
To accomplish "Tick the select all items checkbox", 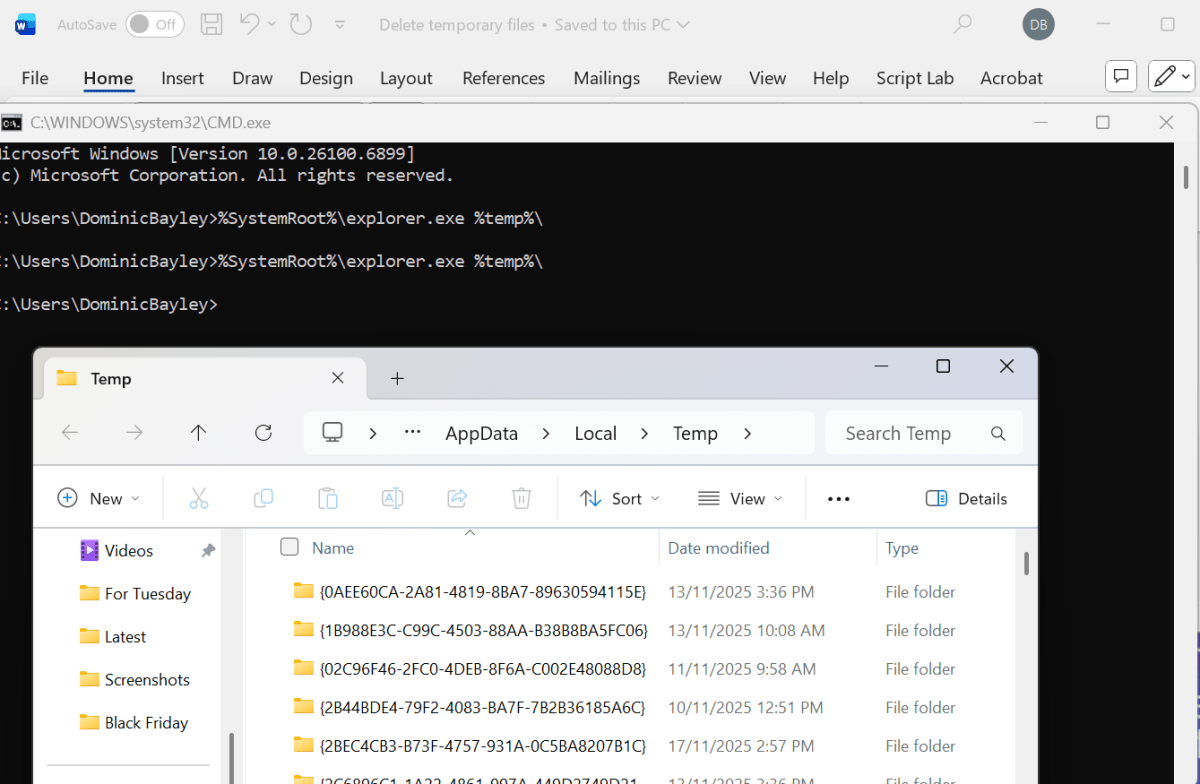I will pyautogui.click(x=289, y=547).
